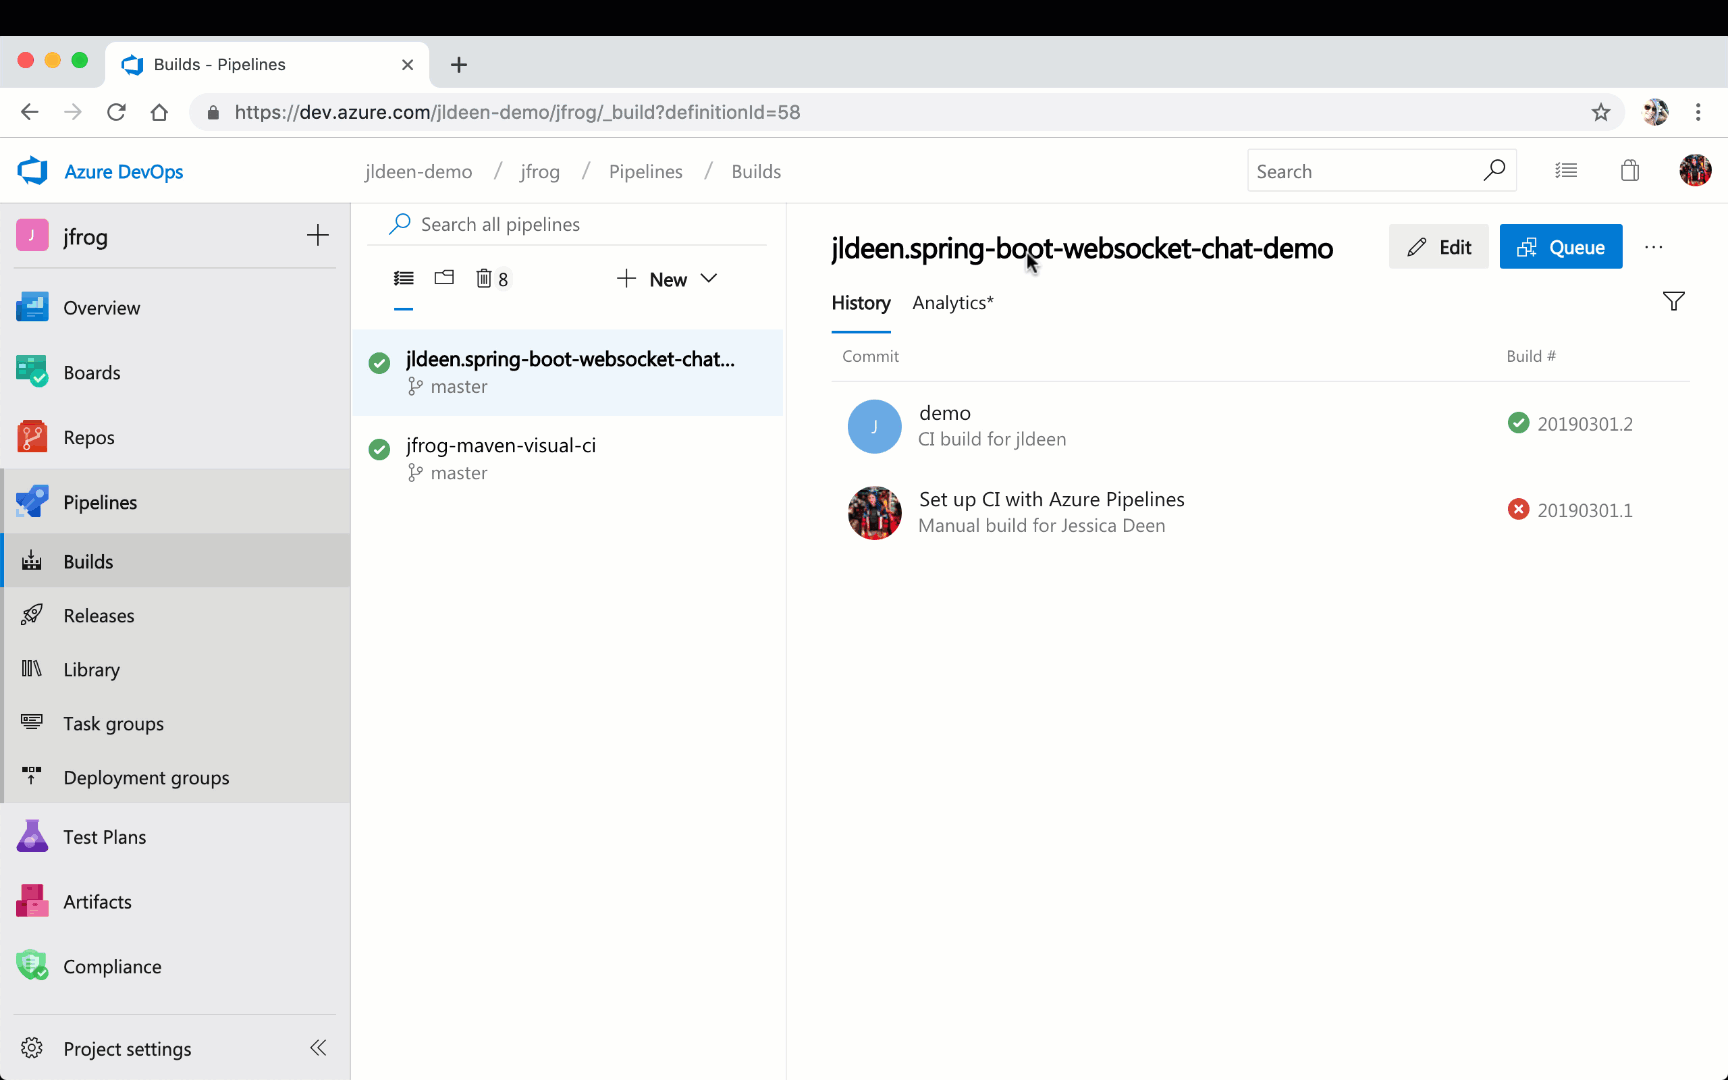This screenshot has height=1080, width=1728.
Task: Switch to the History tab
Action: pyautogui.click(x=861, y=303)
